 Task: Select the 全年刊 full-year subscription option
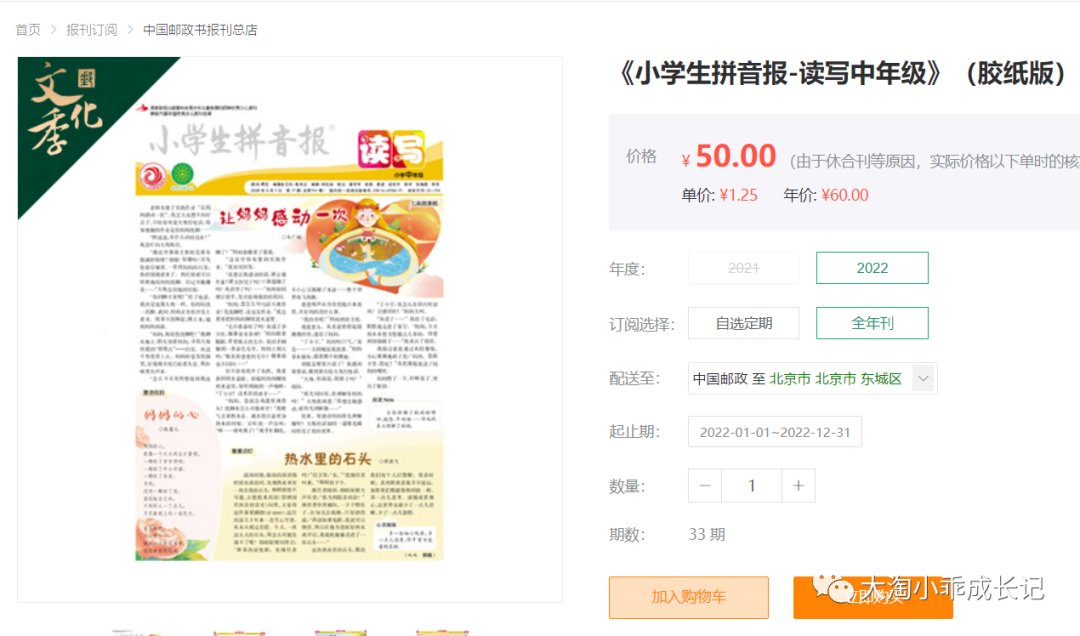click(872, 322)
